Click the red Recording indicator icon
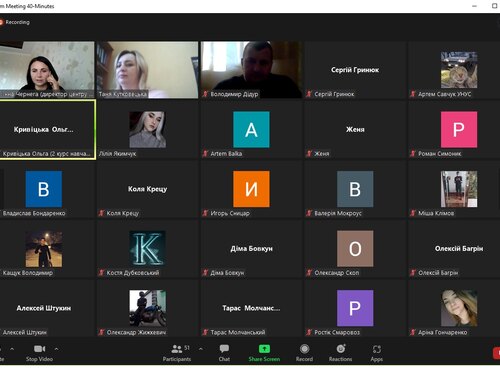 click(x=1, y=22)
